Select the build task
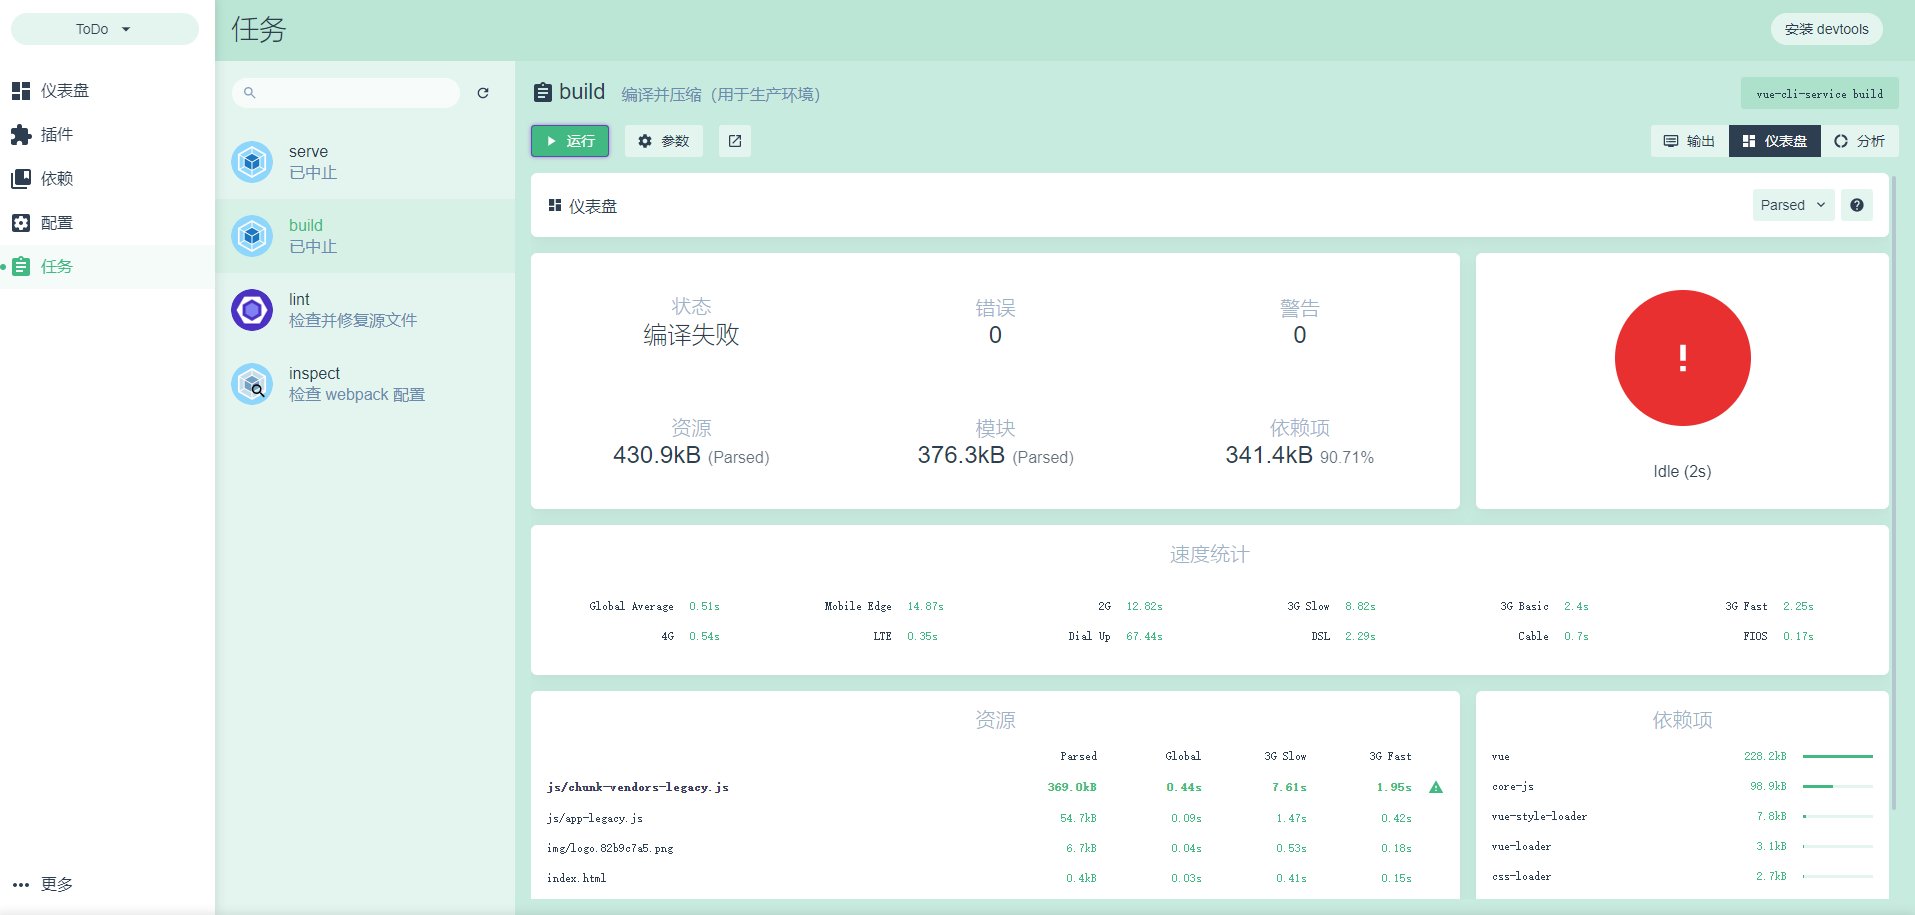The width and height of the screenshot is (1915, 915). (x=365, y=236)
